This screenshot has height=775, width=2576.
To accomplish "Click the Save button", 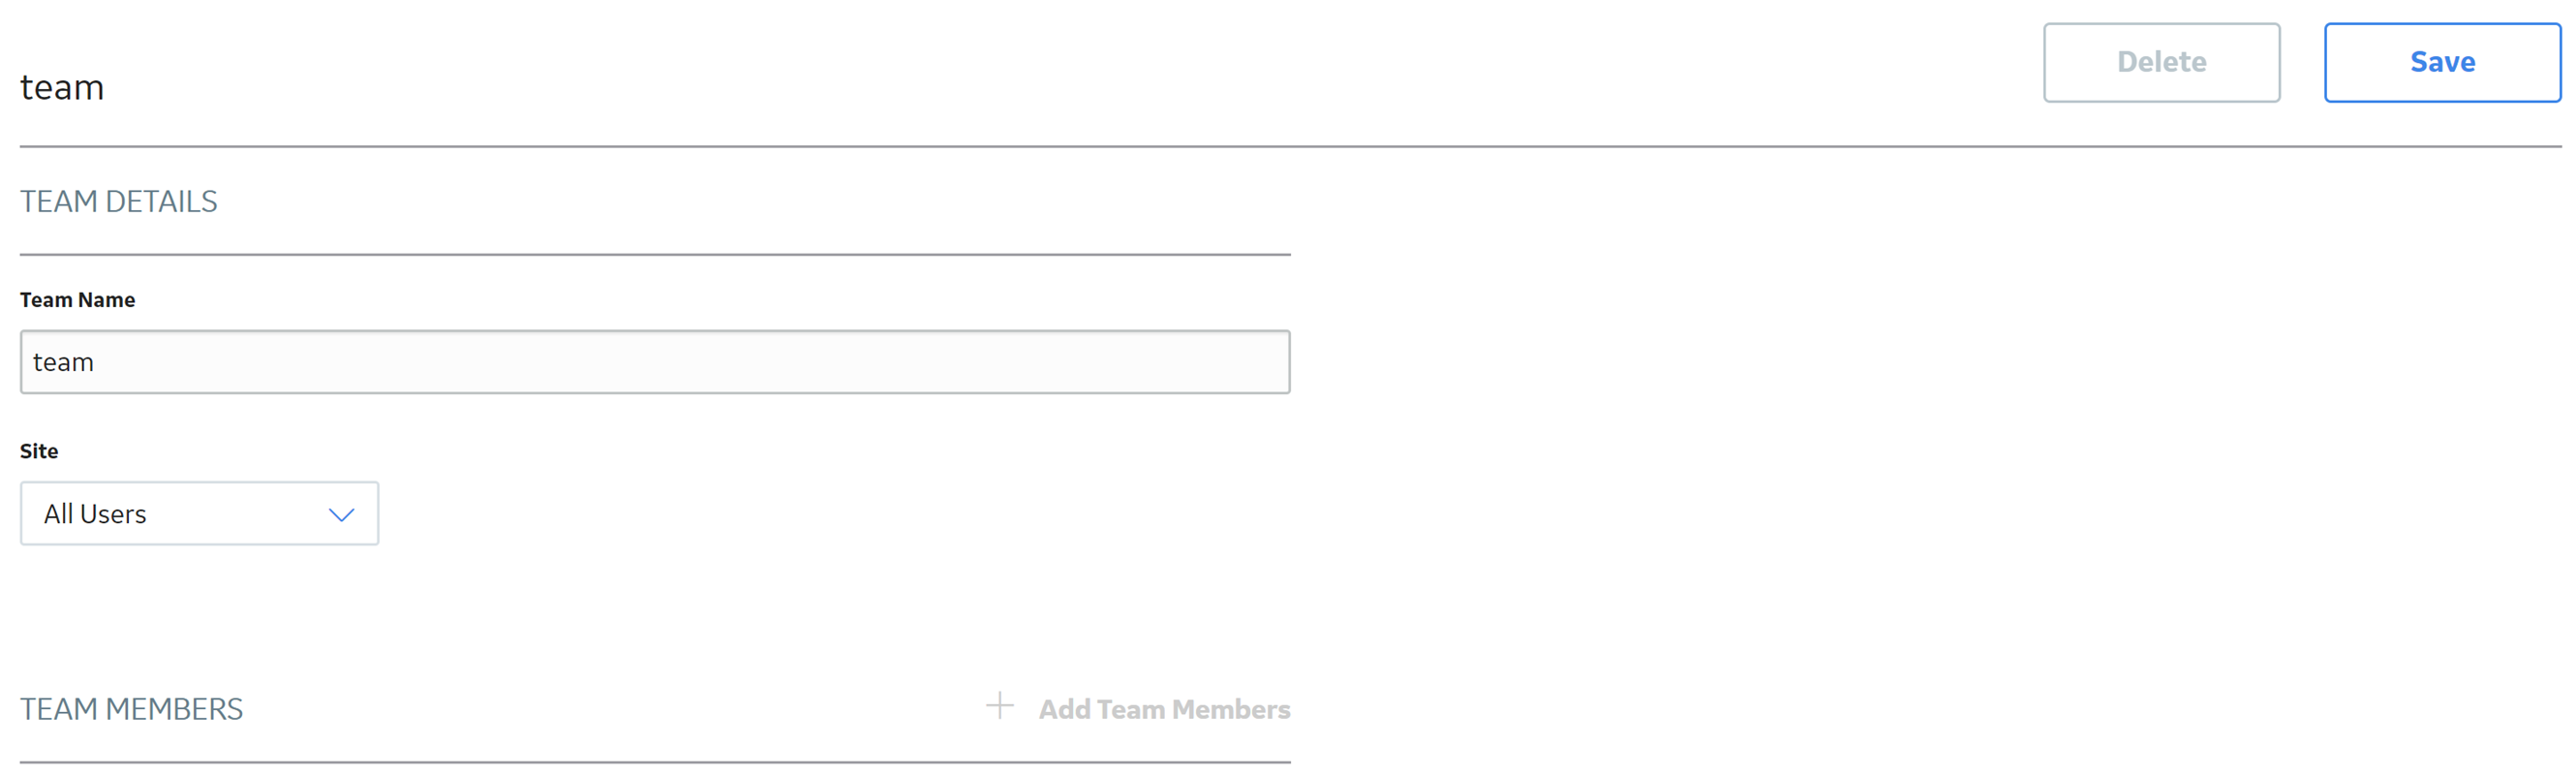I will click(2442, 62).
